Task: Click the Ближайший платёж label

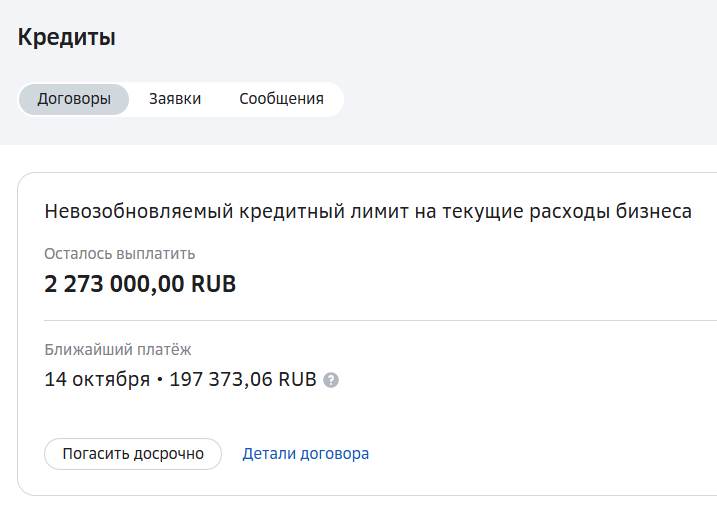Action: 118,350
